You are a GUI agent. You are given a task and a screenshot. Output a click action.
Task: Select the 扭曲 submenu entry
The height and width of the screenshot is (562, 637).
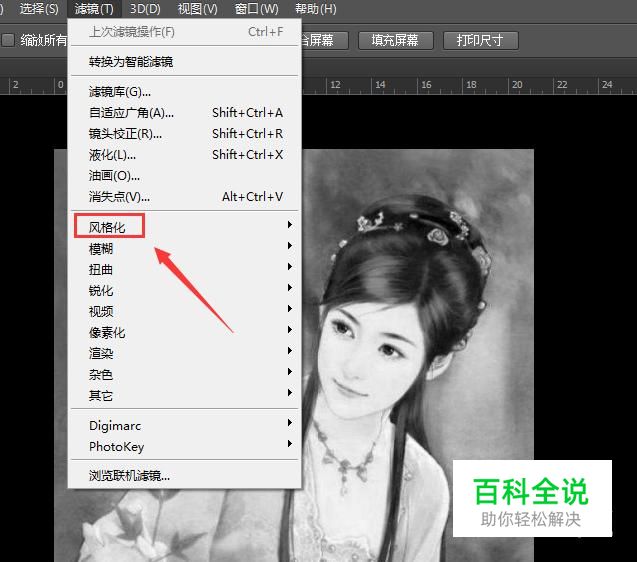coord(185,269)
